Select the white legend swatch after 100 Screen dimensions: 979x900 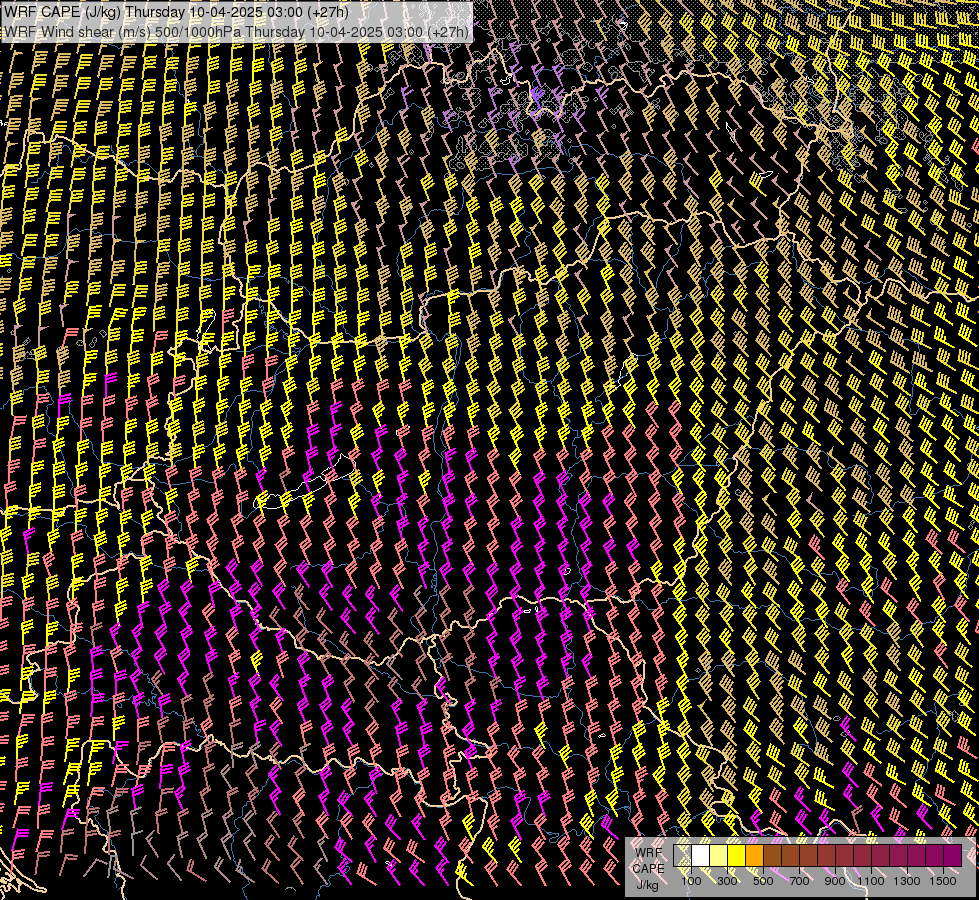[x=701, y=855]
